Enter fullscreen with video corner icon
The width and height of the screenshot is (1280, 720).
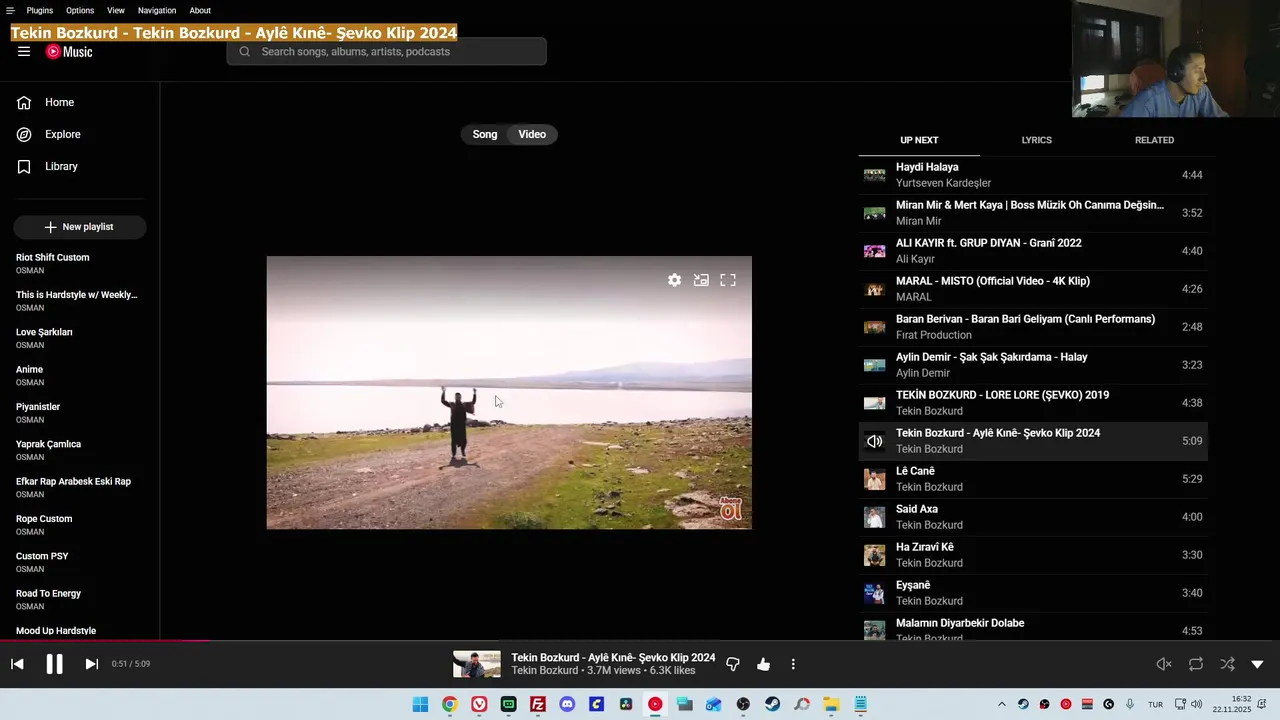728,280
